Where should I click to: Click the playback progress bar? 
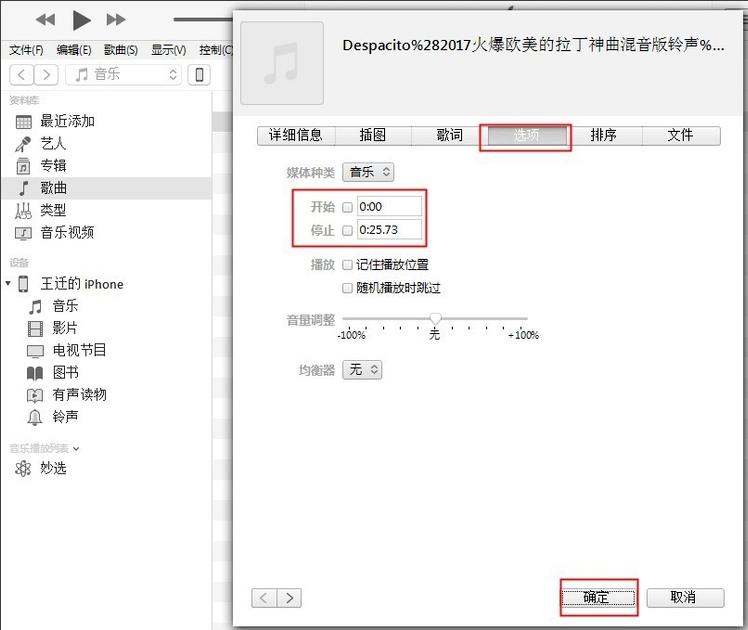(x=203, y=20)
